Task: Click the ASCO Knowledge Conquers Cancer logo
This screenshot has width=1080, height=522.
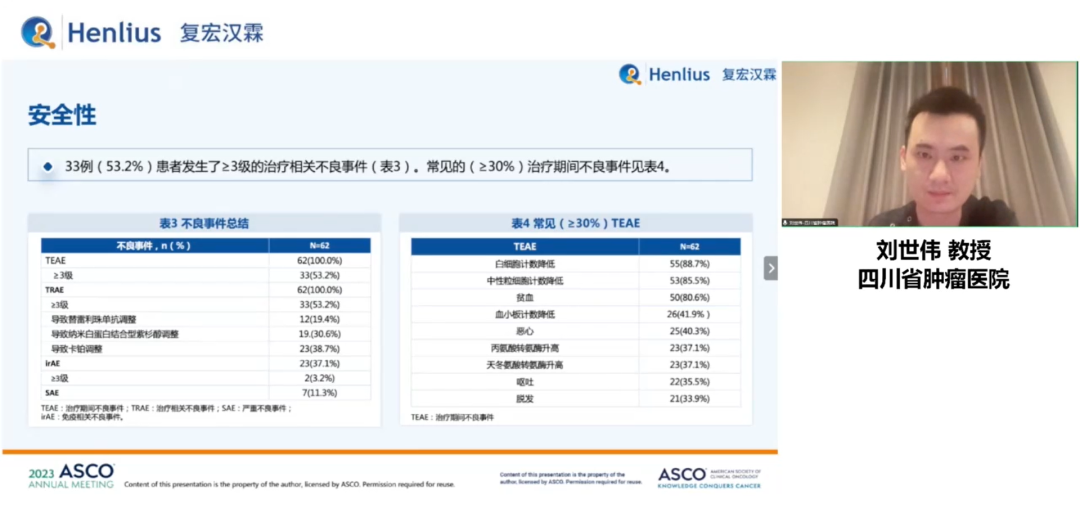Action: [709, 477]
